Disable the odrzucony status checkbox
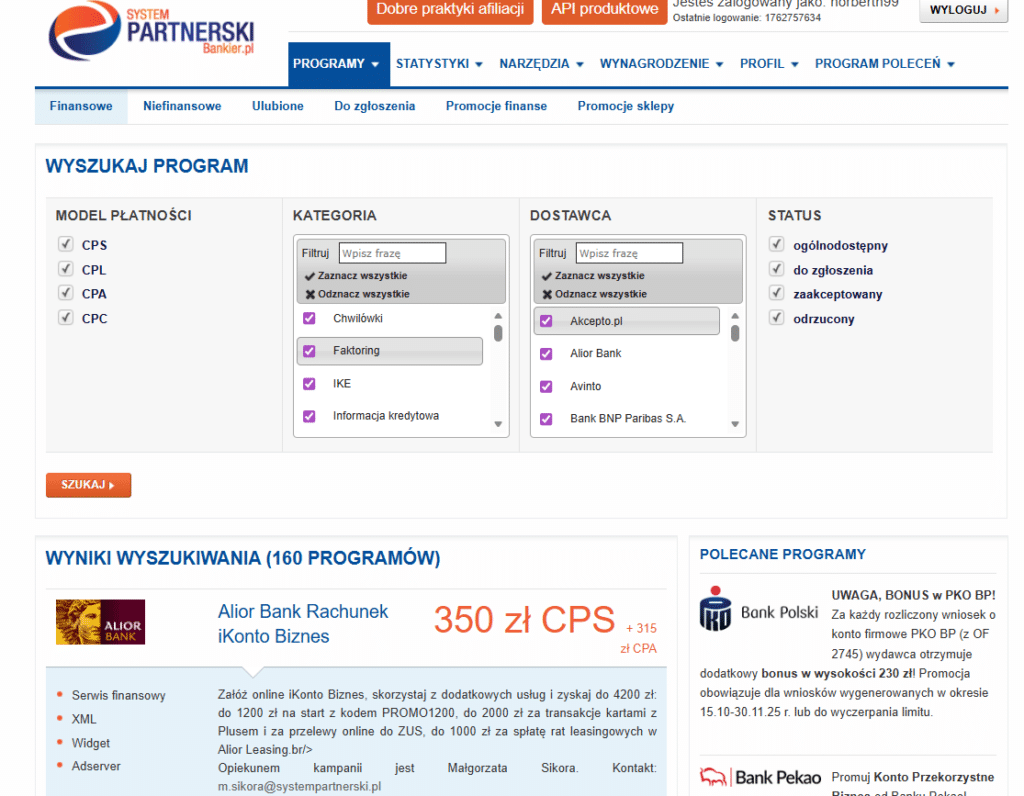Screen dimensions: 1024x796 coord(776,318)
